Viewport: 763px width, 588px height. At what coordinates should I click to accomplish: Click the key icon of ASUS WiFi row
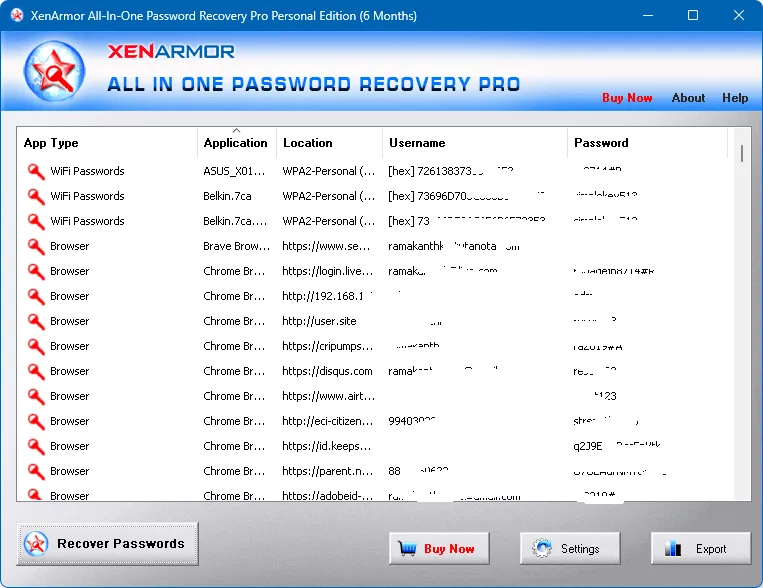[36, 171]
